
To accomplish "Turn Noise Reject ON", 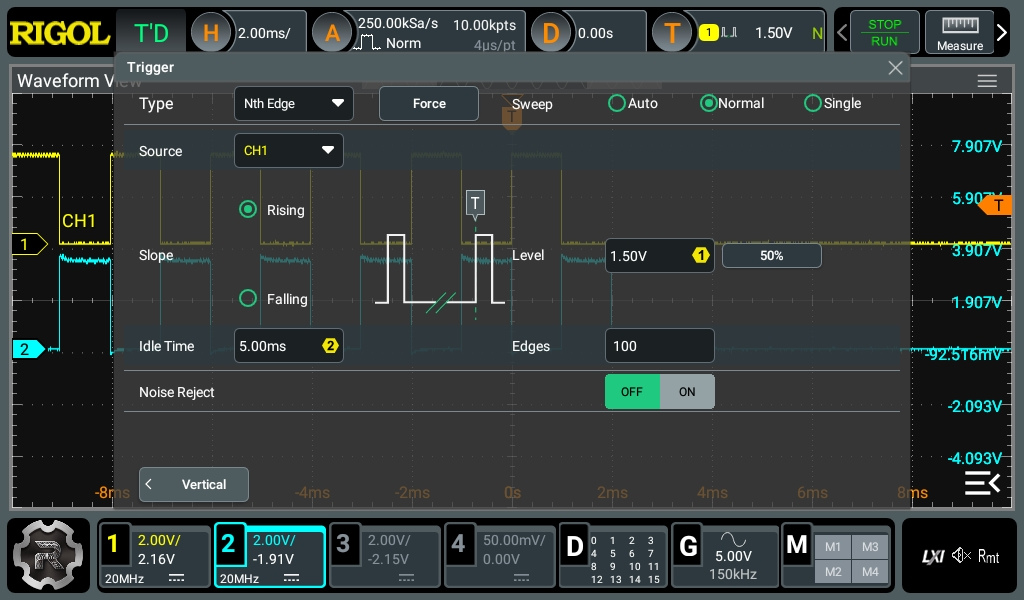I will (687, 392).
